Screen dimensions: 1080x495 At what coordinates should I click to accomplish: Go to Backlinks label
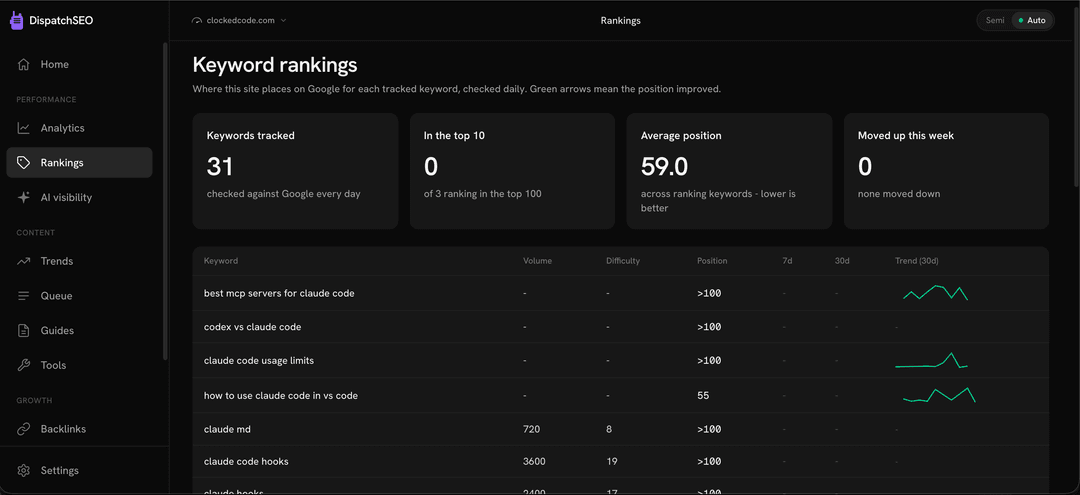[63, 429]
